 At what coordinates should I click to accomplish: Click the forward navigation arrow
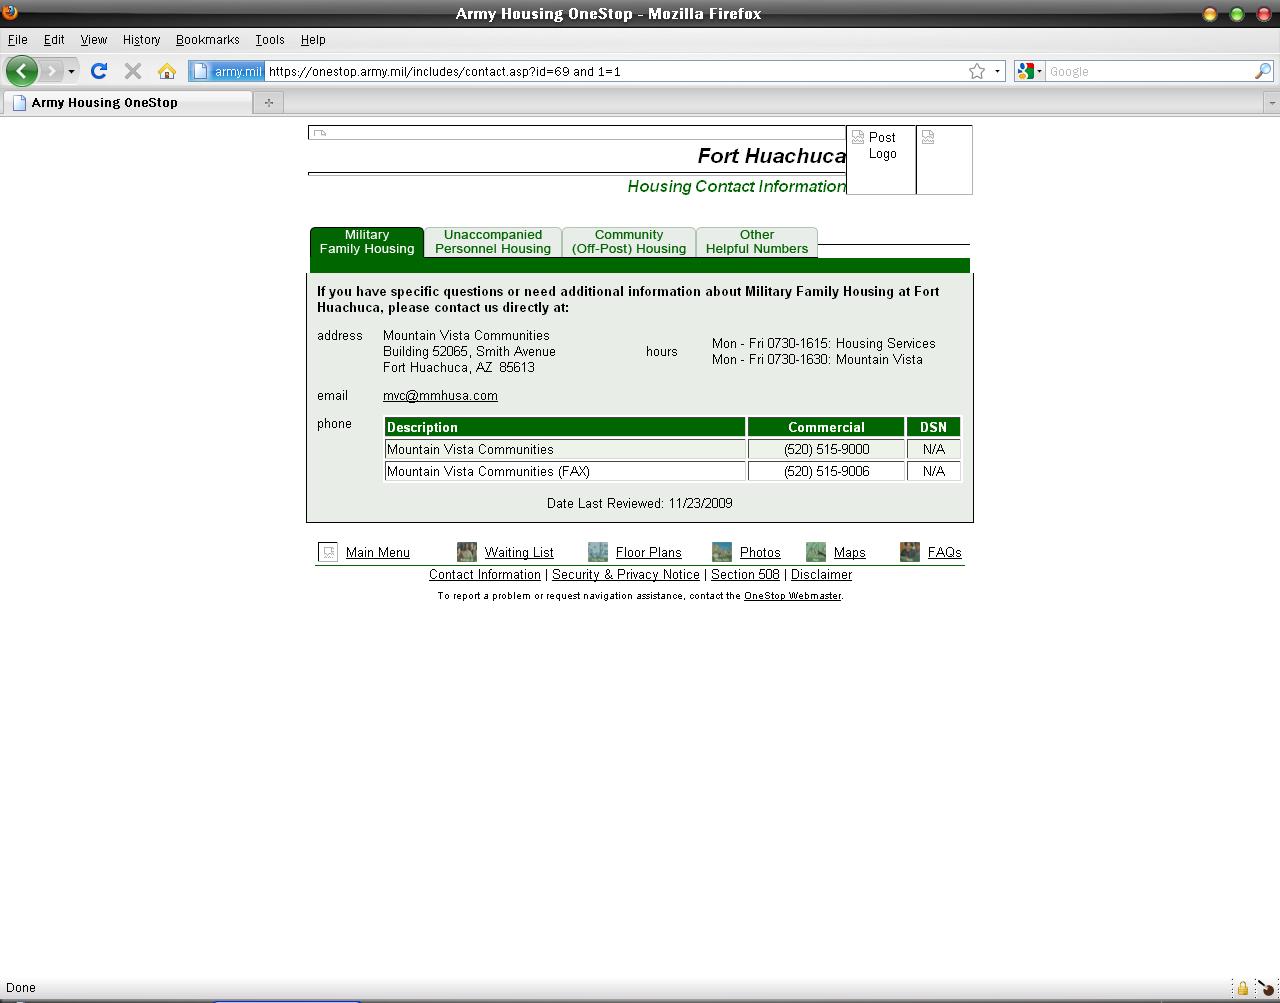[x=51, y=71]
